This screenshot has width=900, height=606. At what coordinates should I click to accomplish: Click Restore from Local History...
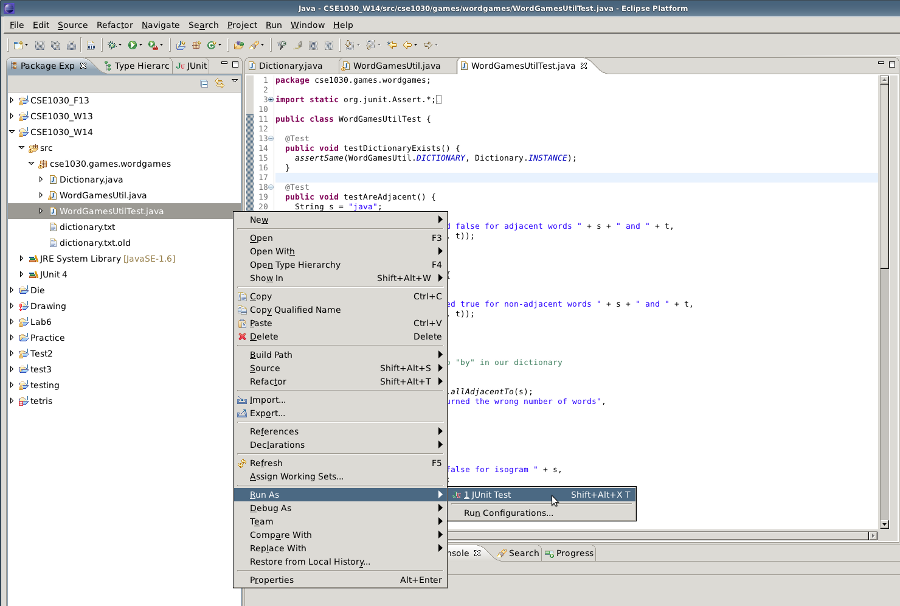pyautogui.click(x=340, y=562)
